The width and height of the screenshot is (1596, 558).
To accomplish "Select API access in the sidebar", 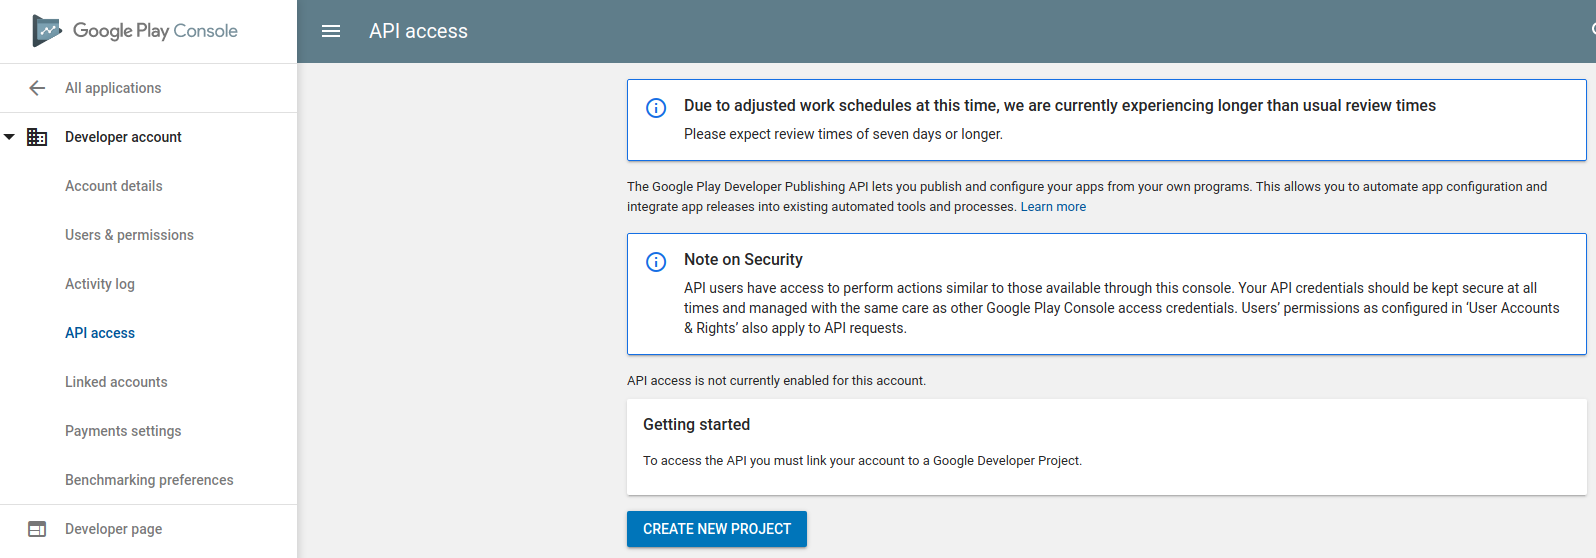I will coord(99,333).
